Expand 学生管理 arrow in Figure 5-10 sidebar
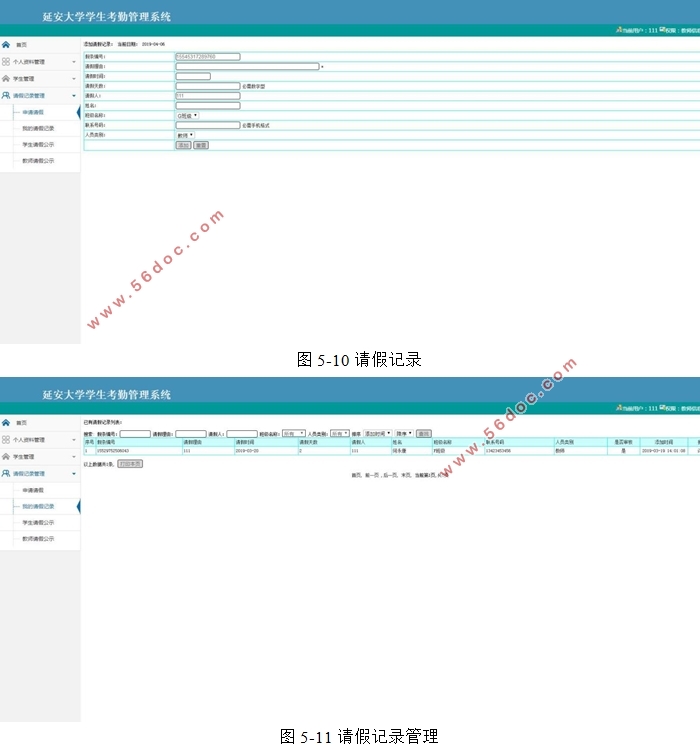Image resolution: width=700 pixels, height=749 pixels. click(74, 79)
